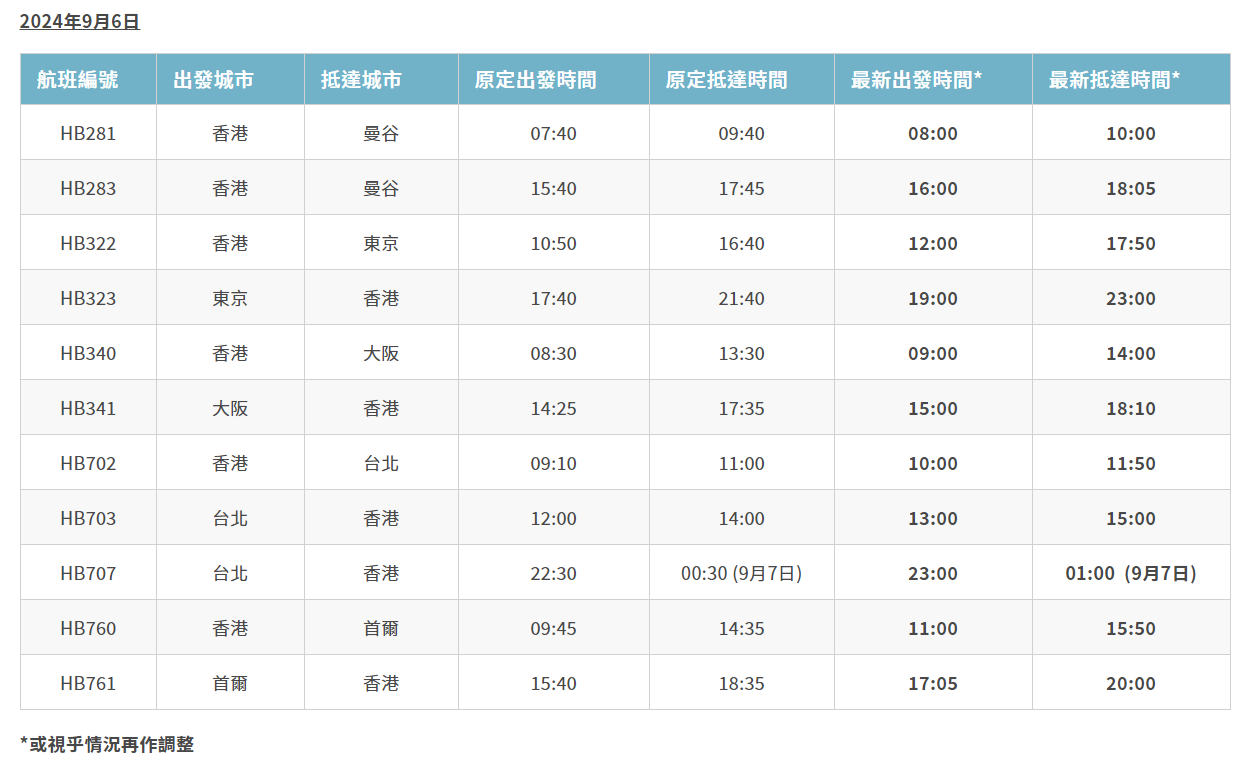Viewport: 1246px width, 767px height.
Task: Select the 最新抵達時間* column header
Action: coord(1136,80)
